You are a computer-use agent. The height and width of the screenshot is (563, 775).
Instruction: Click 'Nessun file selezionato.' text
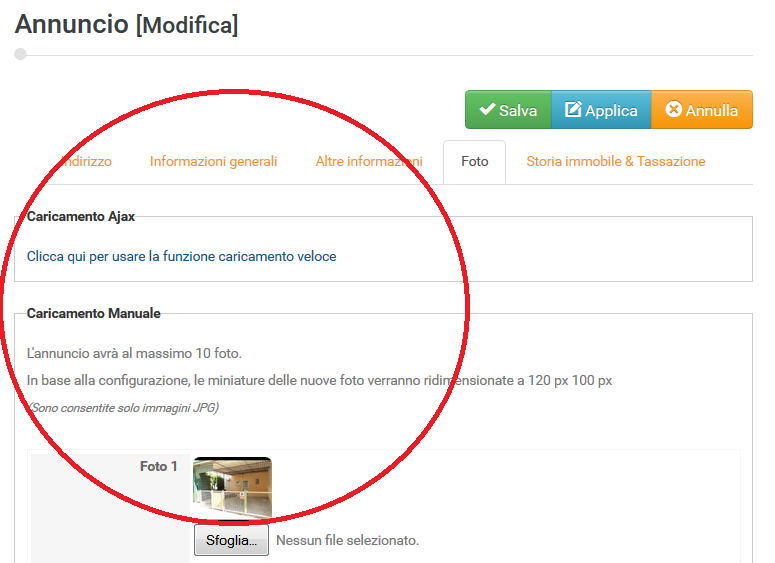coord(347,540)
